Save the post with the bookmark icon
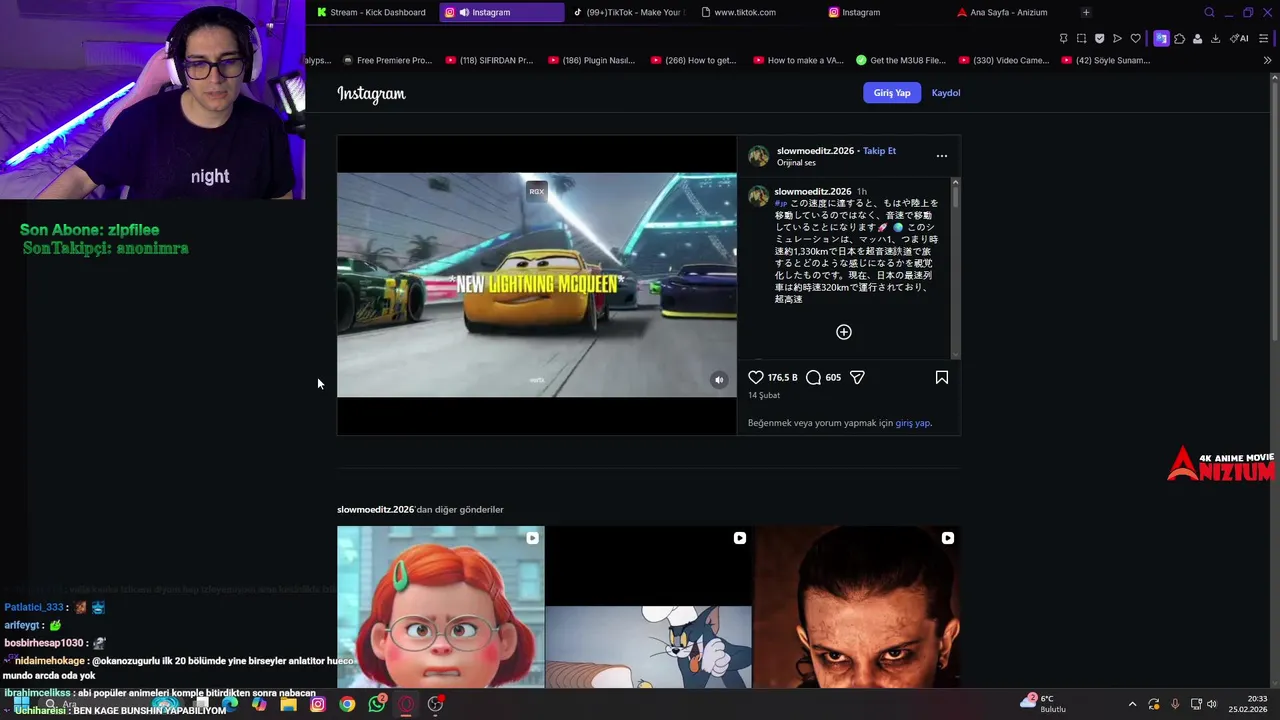The width and height of the screenshot is (1280, 720). (941, 377)
